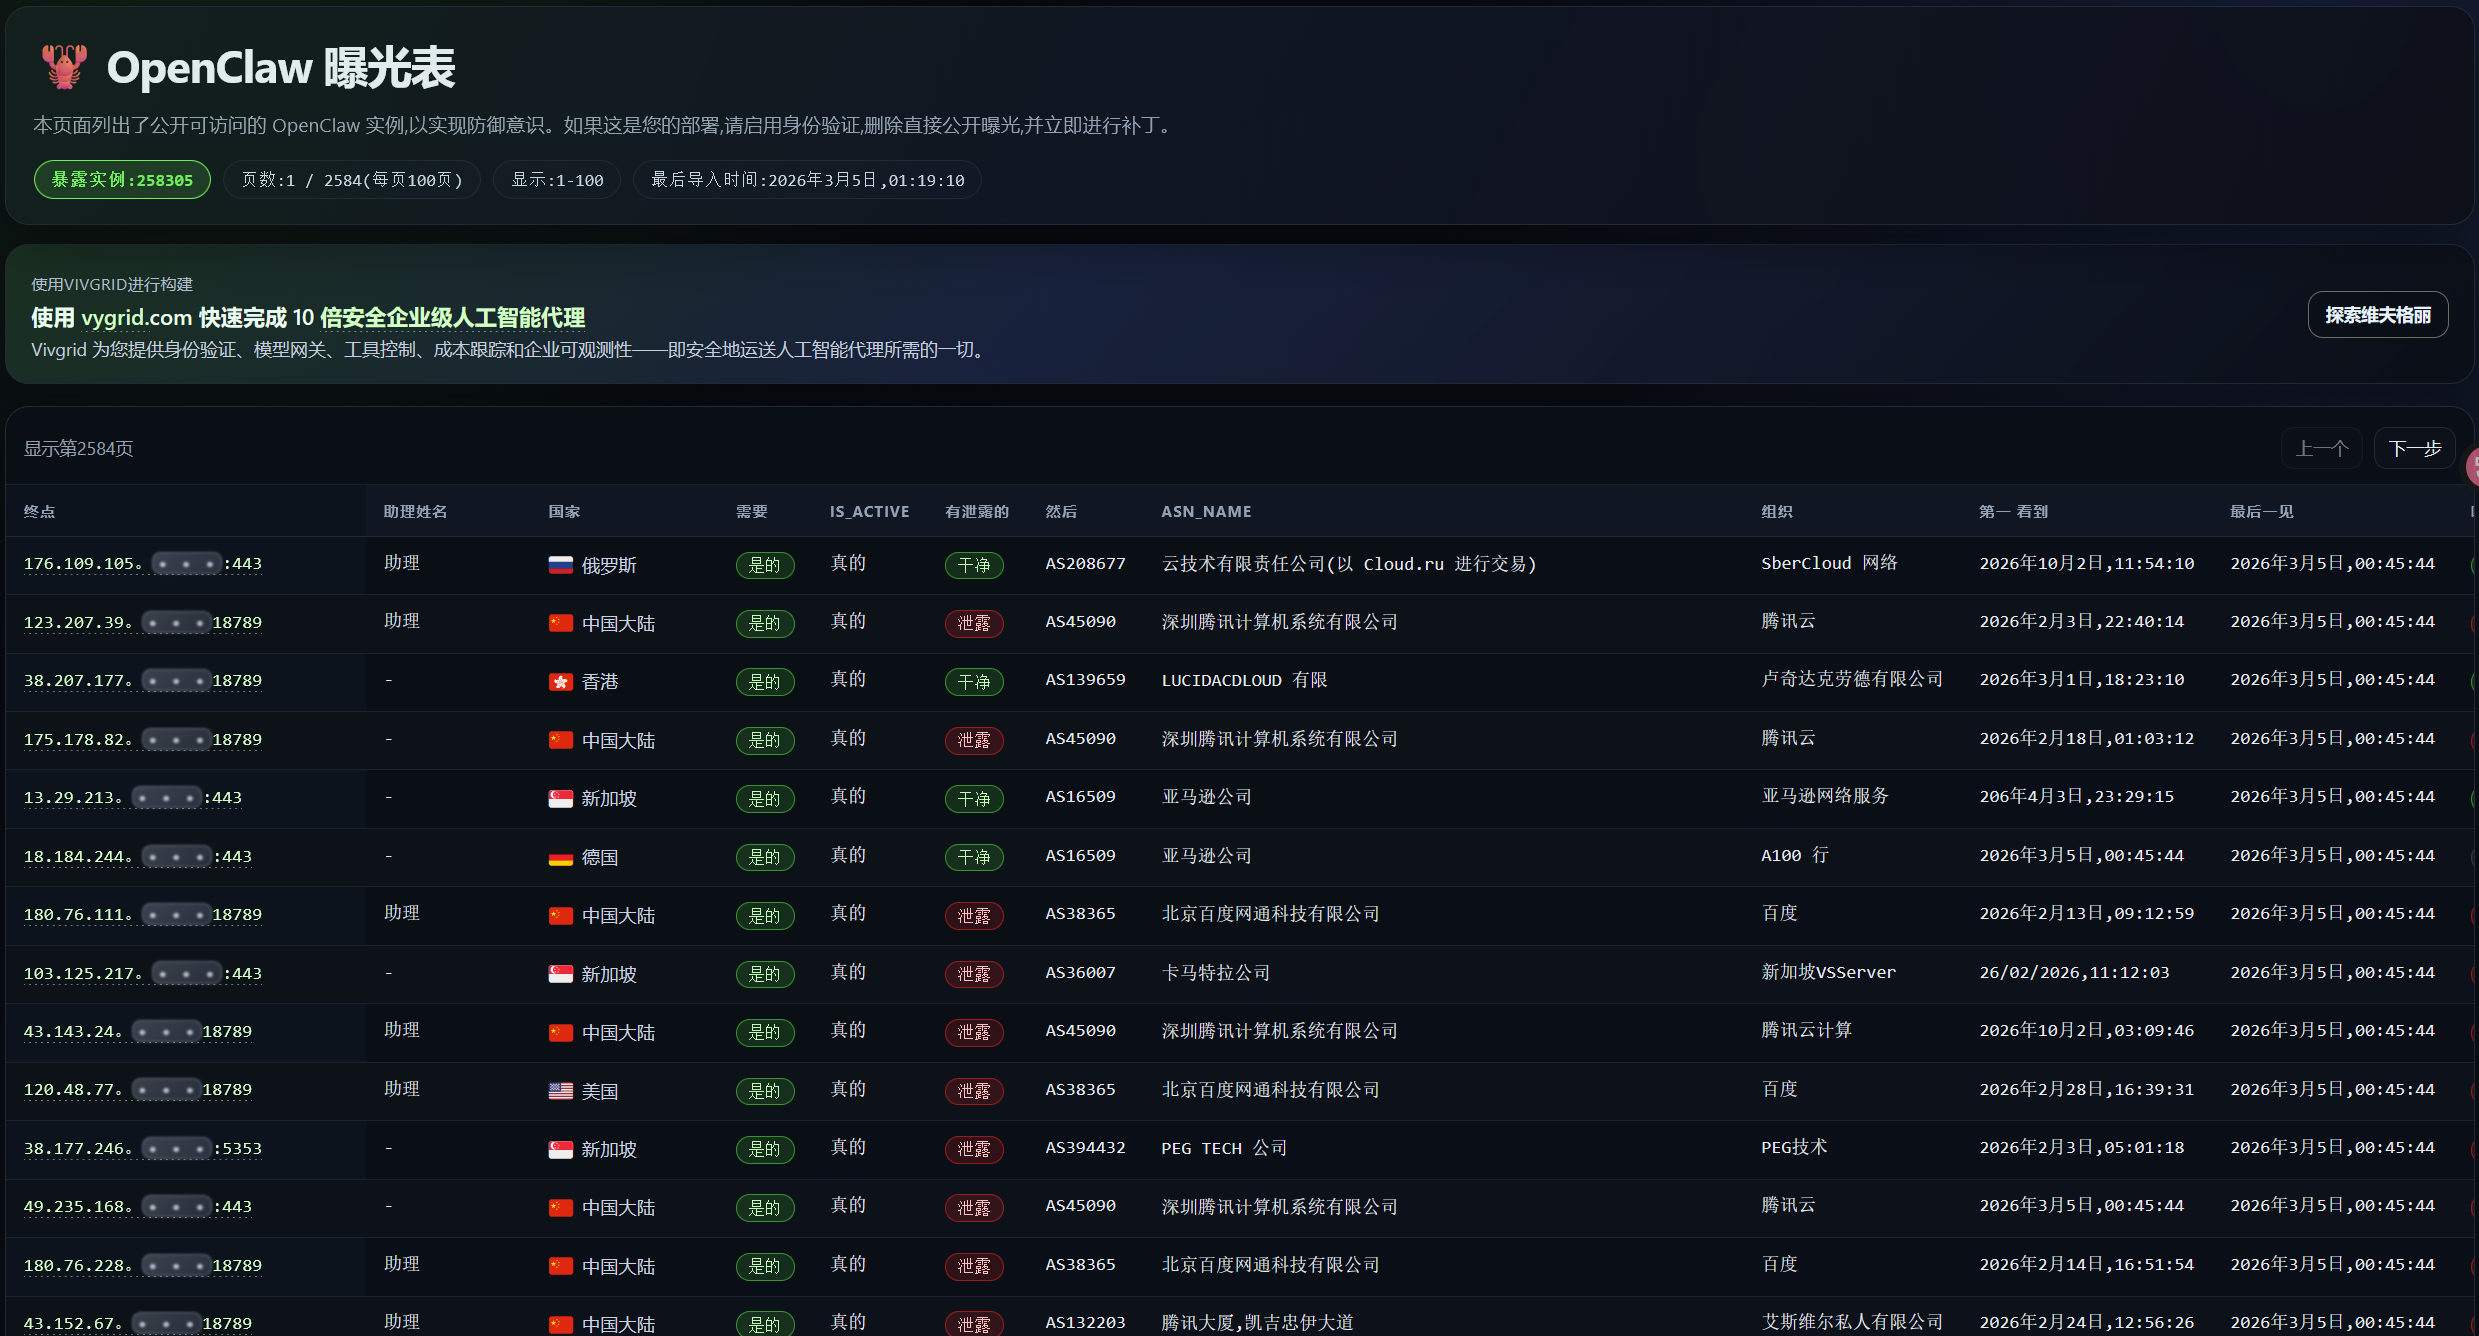This screenshot has width=2479, height=1336.
Task: Click the US flag icon beside 美国
Action: 562,1090
